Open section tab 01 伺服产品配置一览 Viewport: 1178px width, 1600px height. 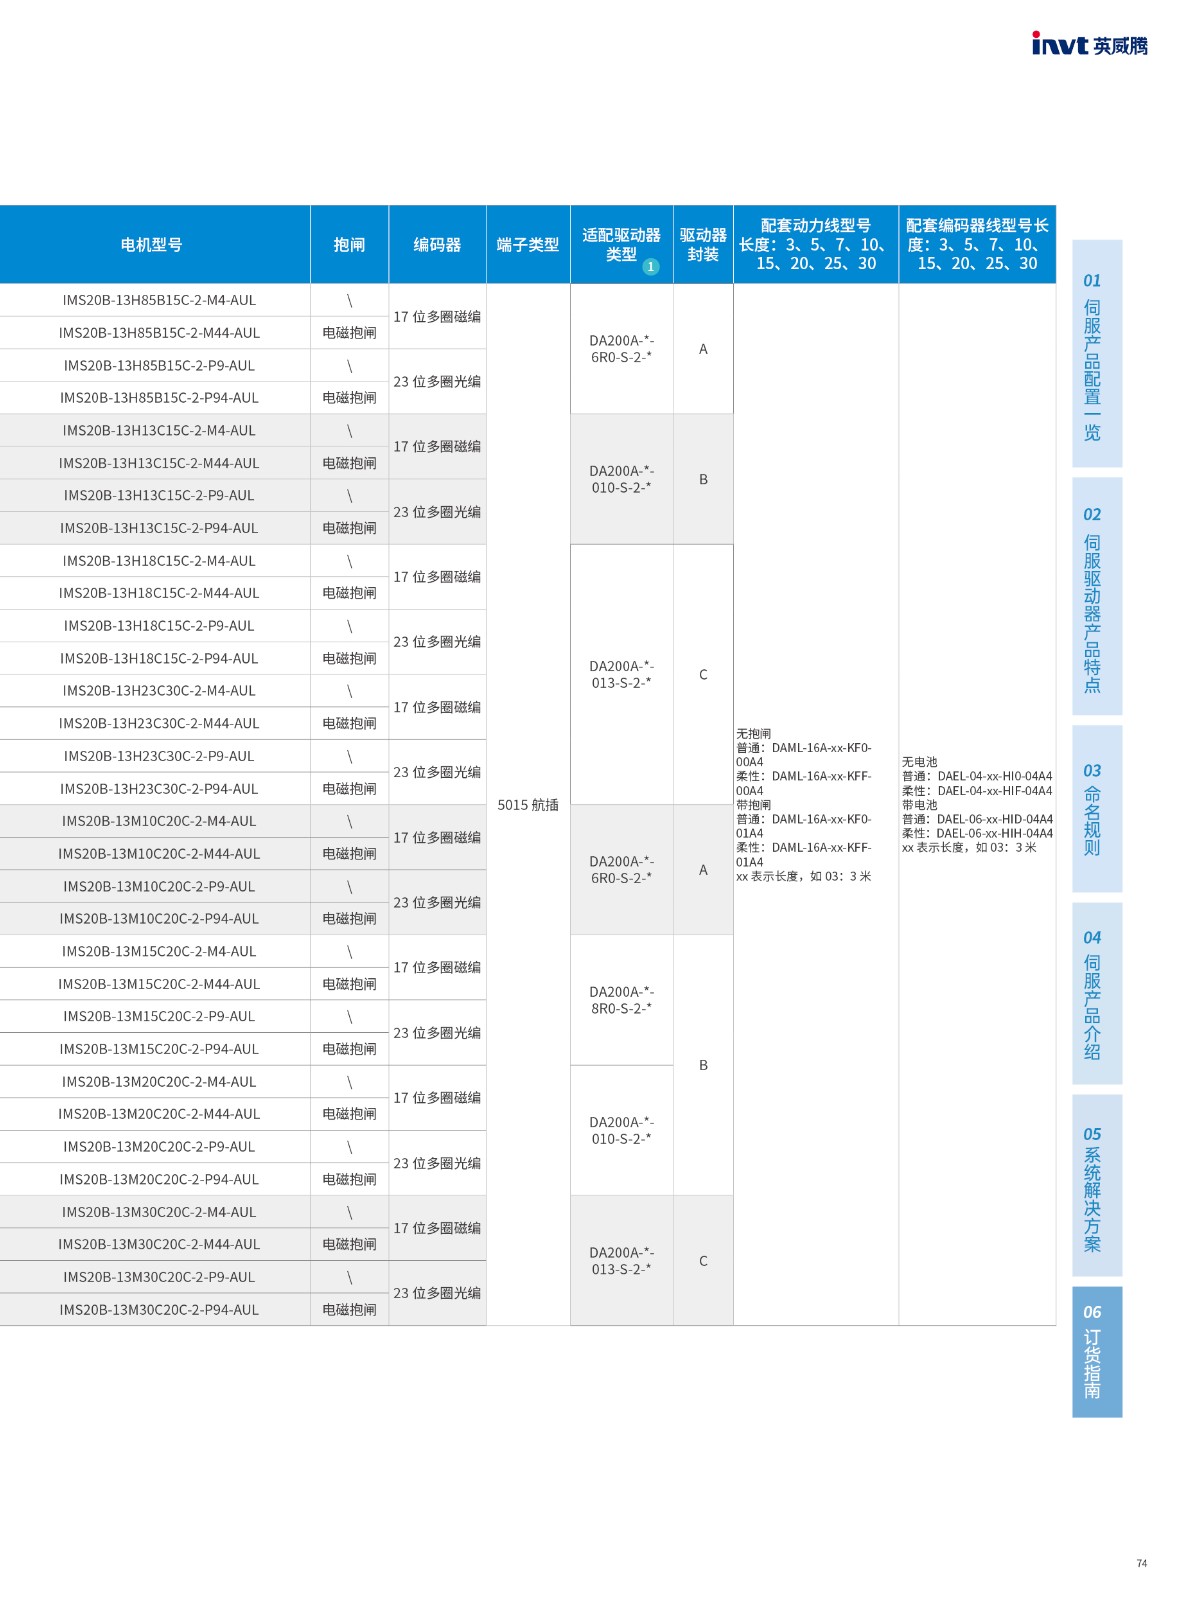pos(1096,354)
